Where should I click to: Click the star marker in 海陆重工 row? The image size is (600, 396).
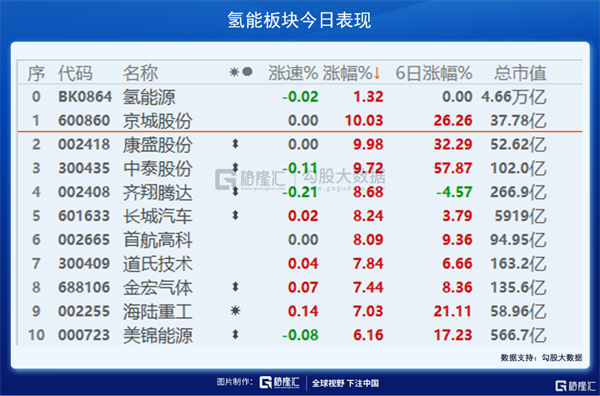coord(235,311)
